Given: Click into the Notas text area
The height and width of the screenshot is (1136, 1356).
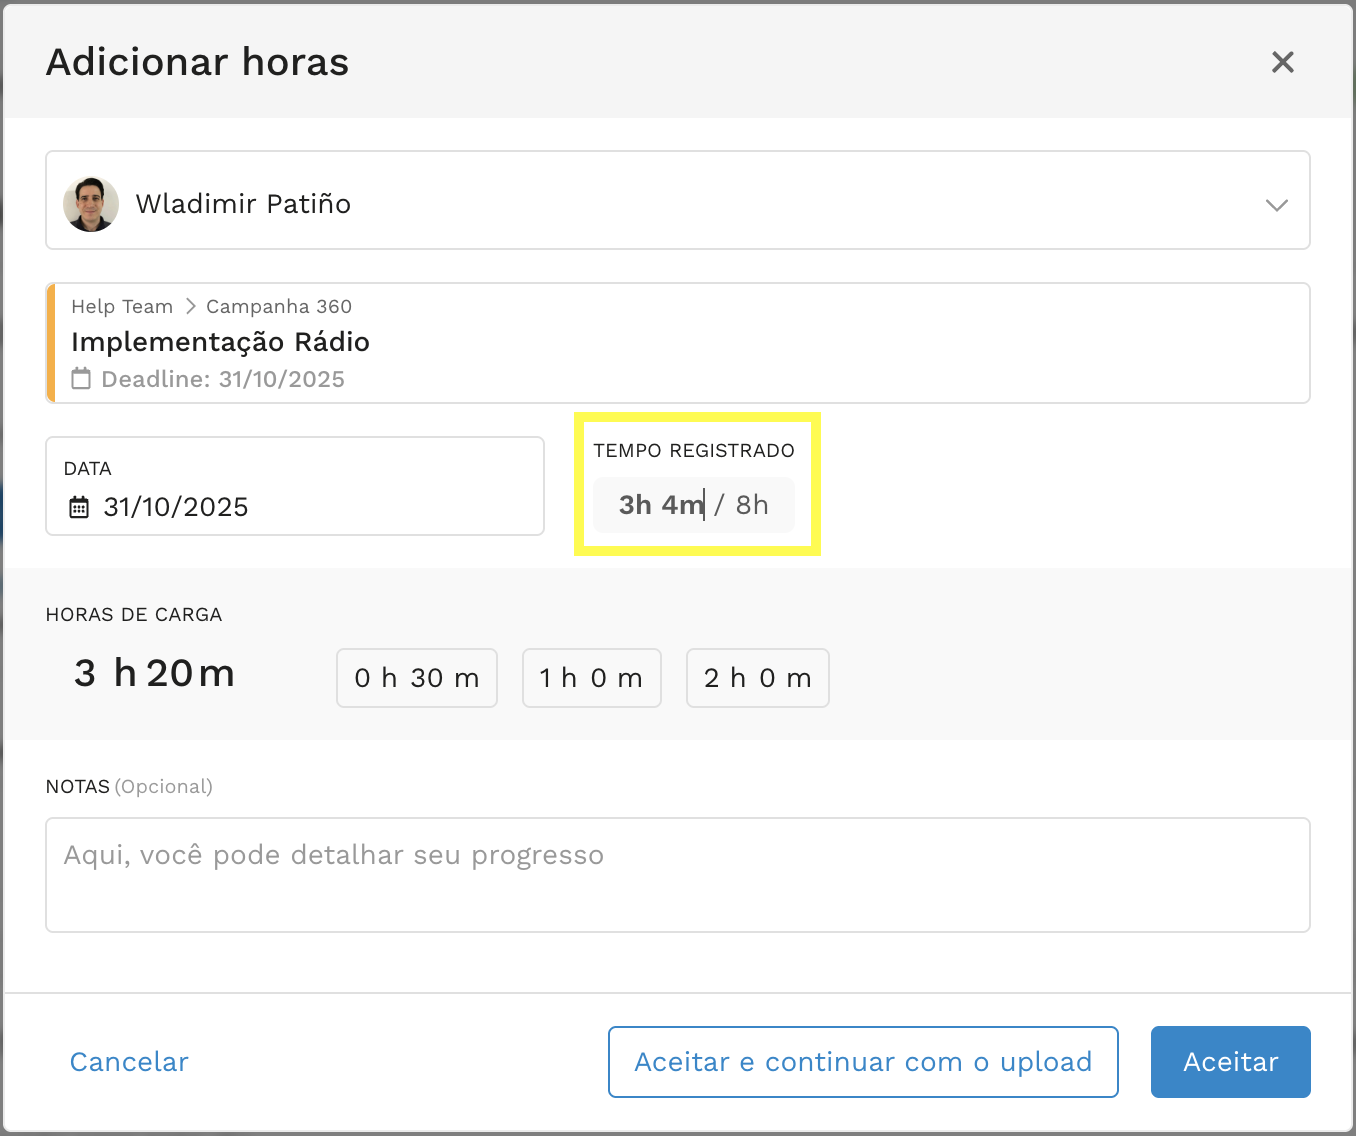Looking at the screenshot, I should point(678,875).
